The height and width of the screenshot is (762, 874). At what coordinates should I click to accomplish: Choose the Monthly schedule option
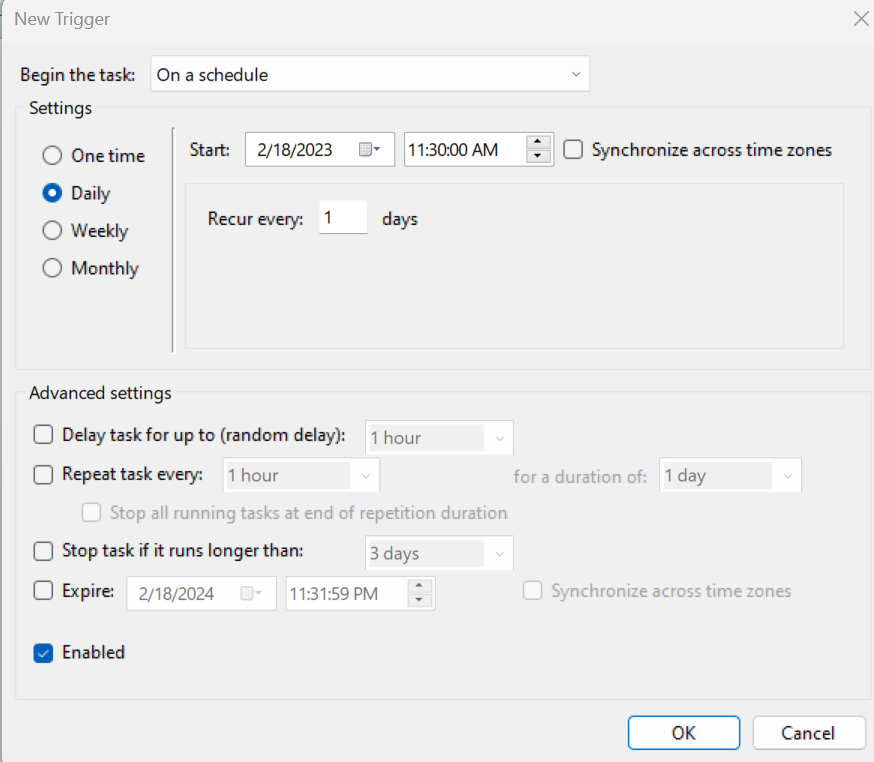tap(52, 269)
